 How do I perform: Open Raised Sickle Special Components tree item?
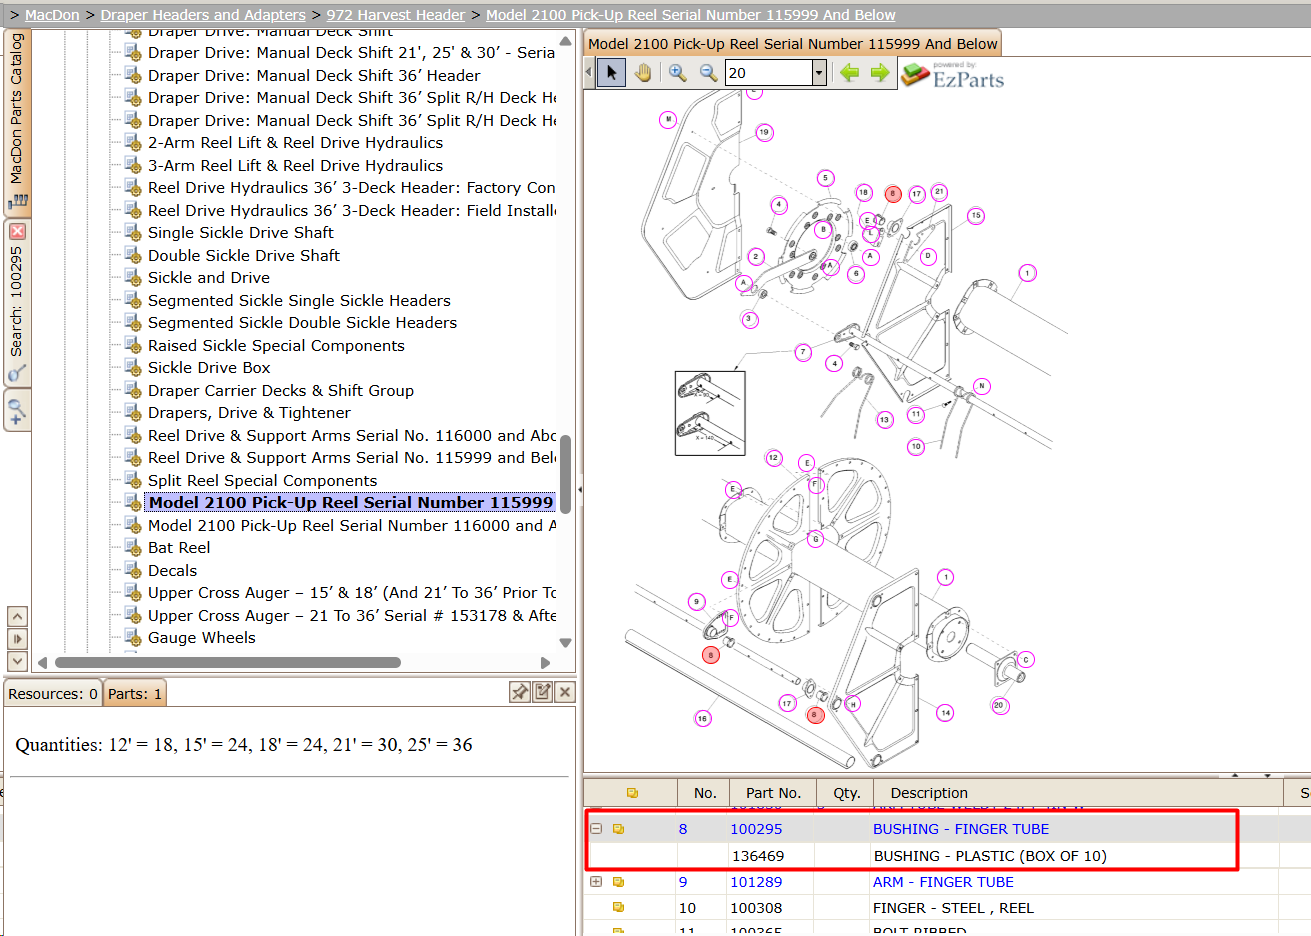pyautogui.click(x=276, y=346)
